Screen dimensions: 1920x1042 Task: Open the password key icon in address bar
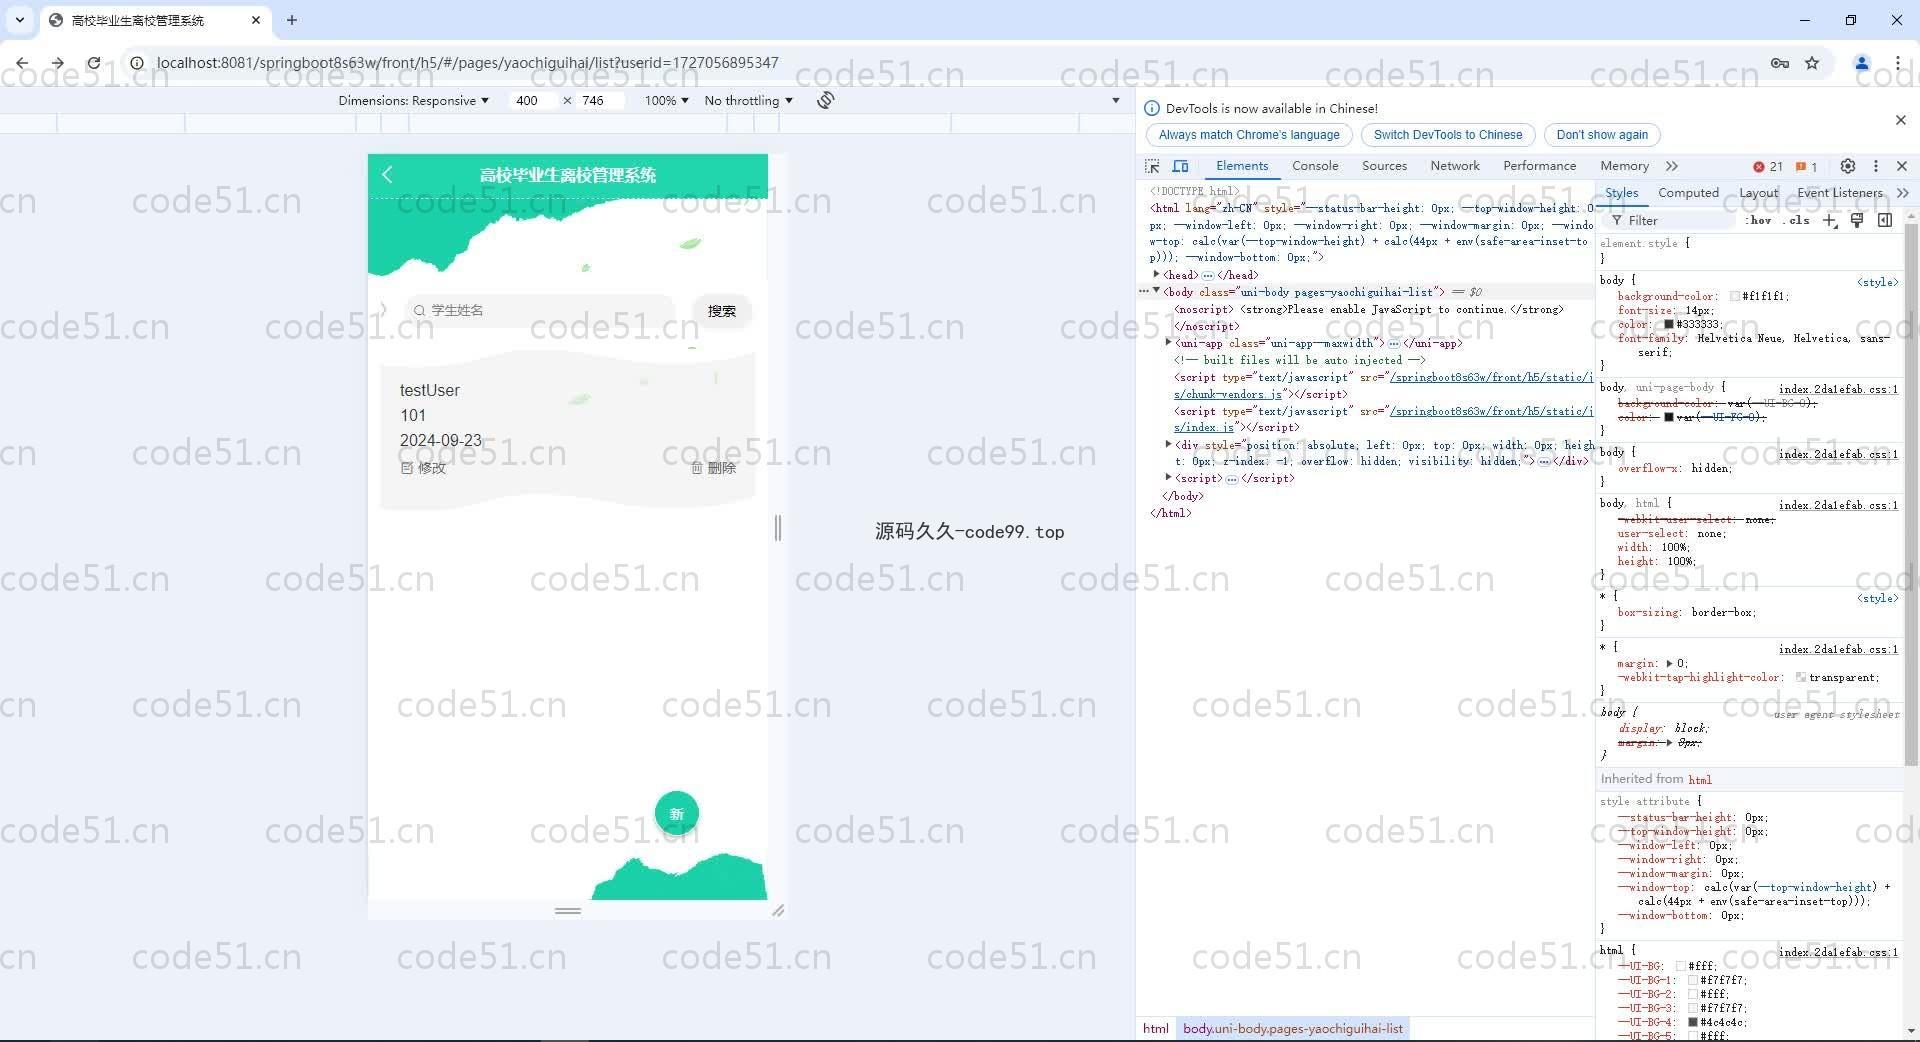pyautogui.click(x=1780, y=63)
